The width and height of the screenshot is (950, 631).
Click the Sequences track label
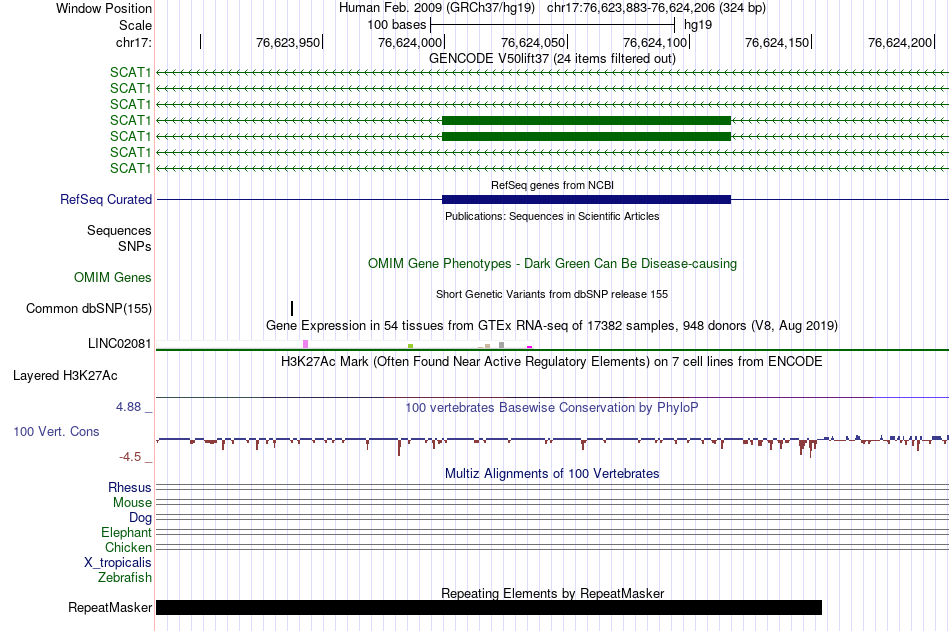pos(119,230)
